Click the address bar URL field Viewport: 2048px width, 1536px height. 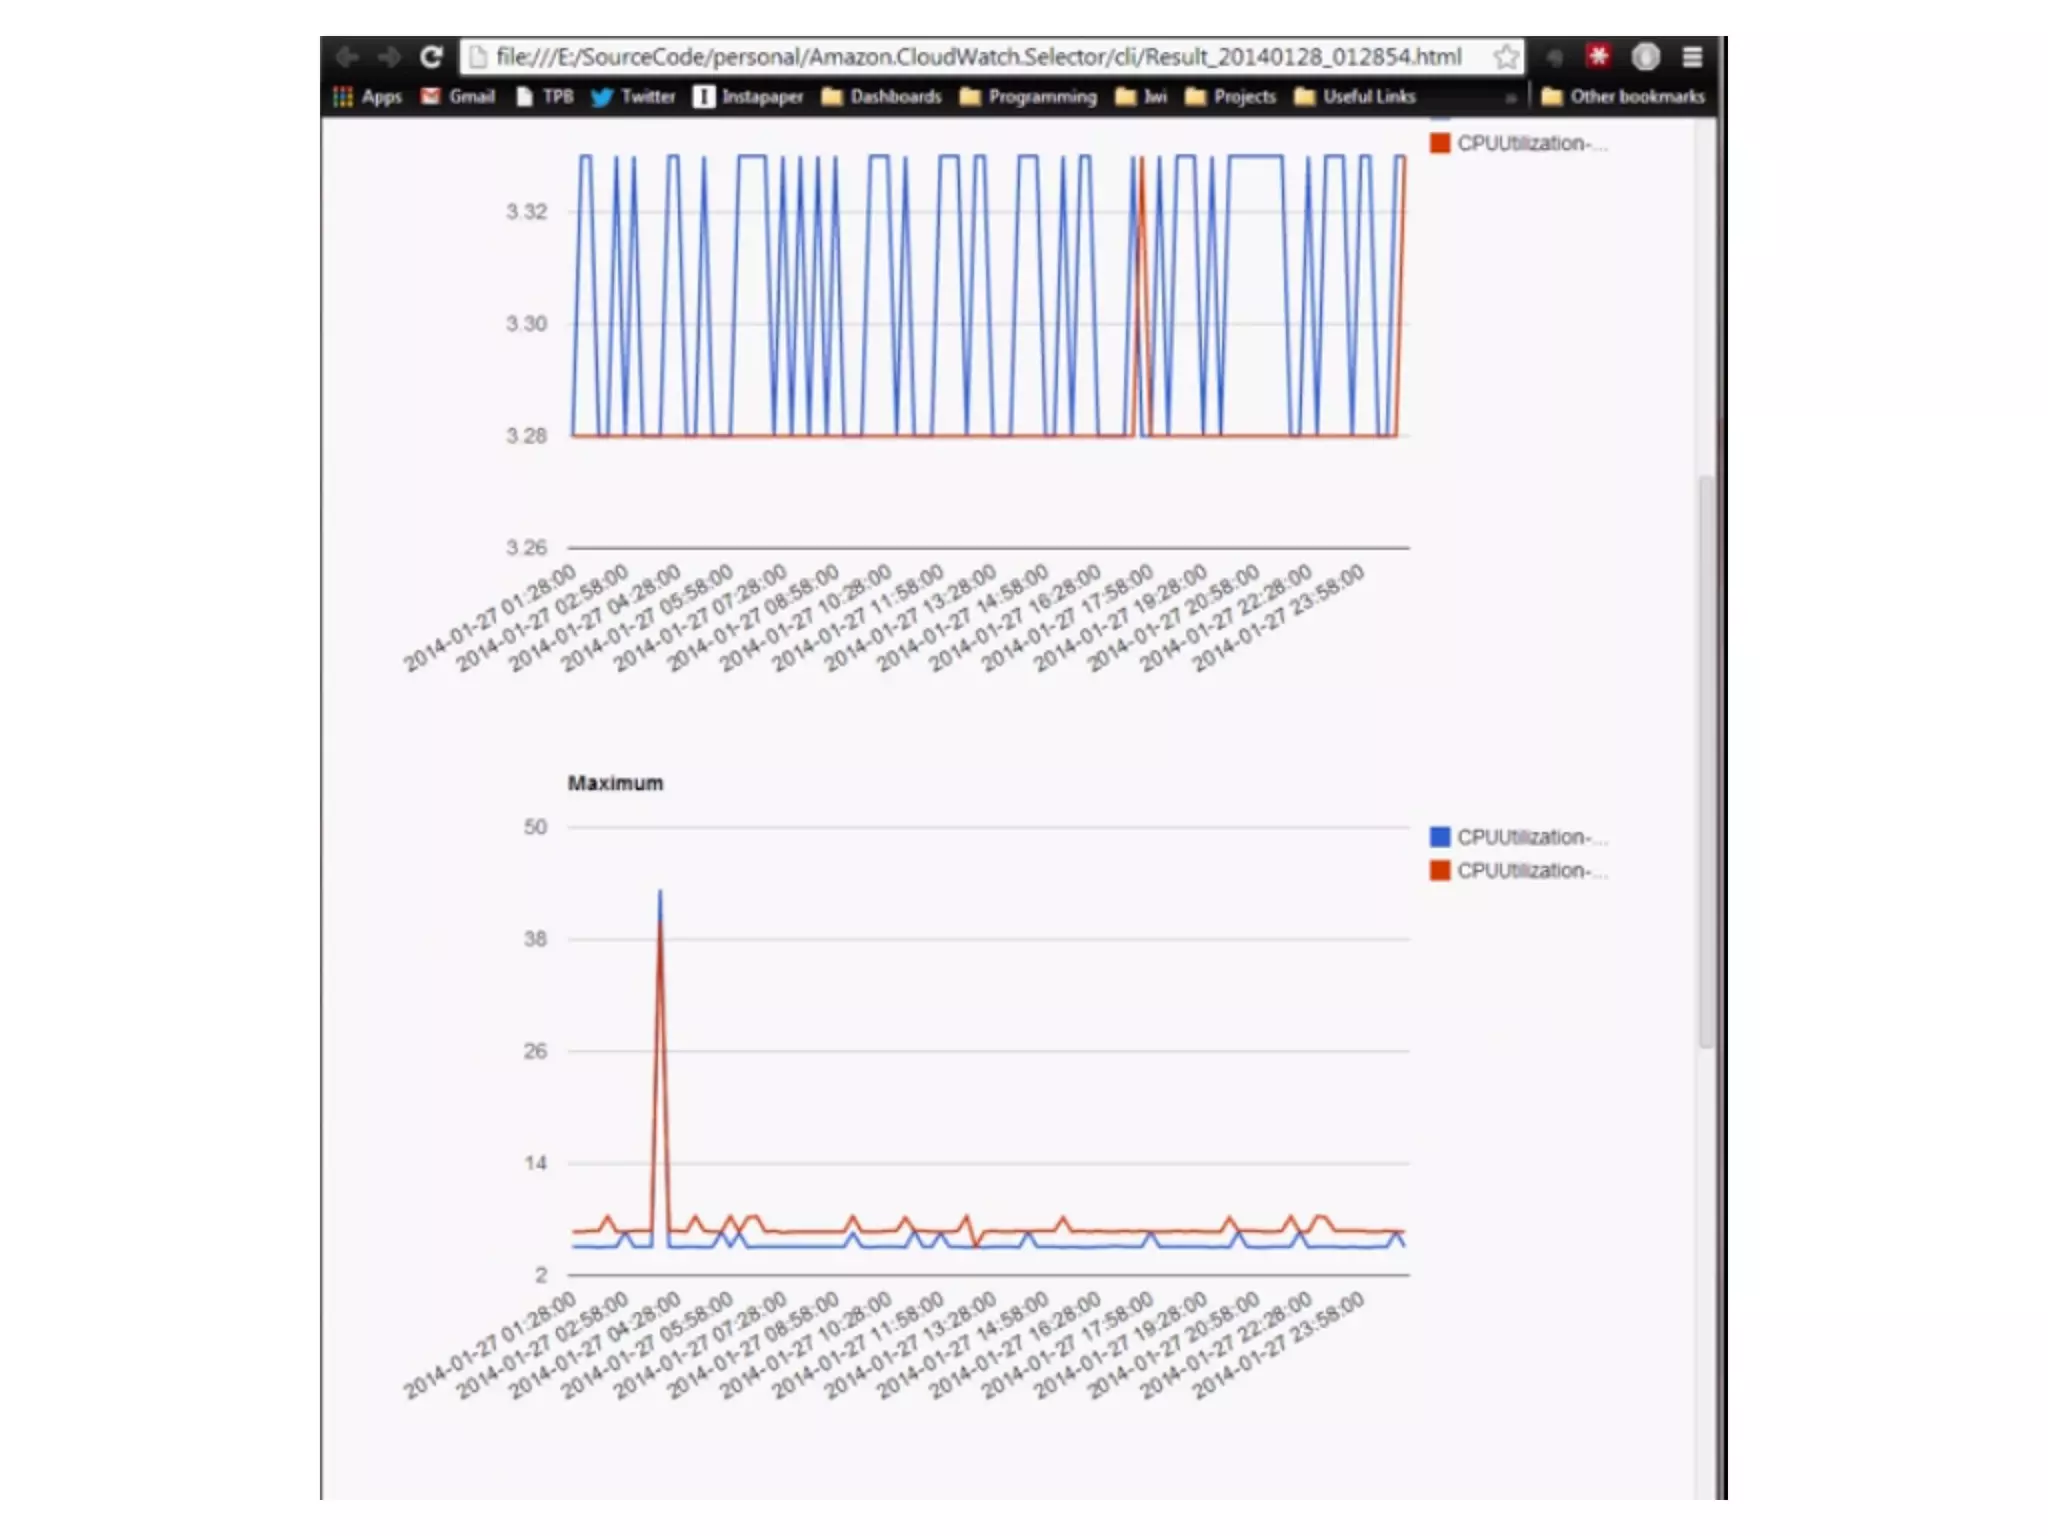point(978,57)
